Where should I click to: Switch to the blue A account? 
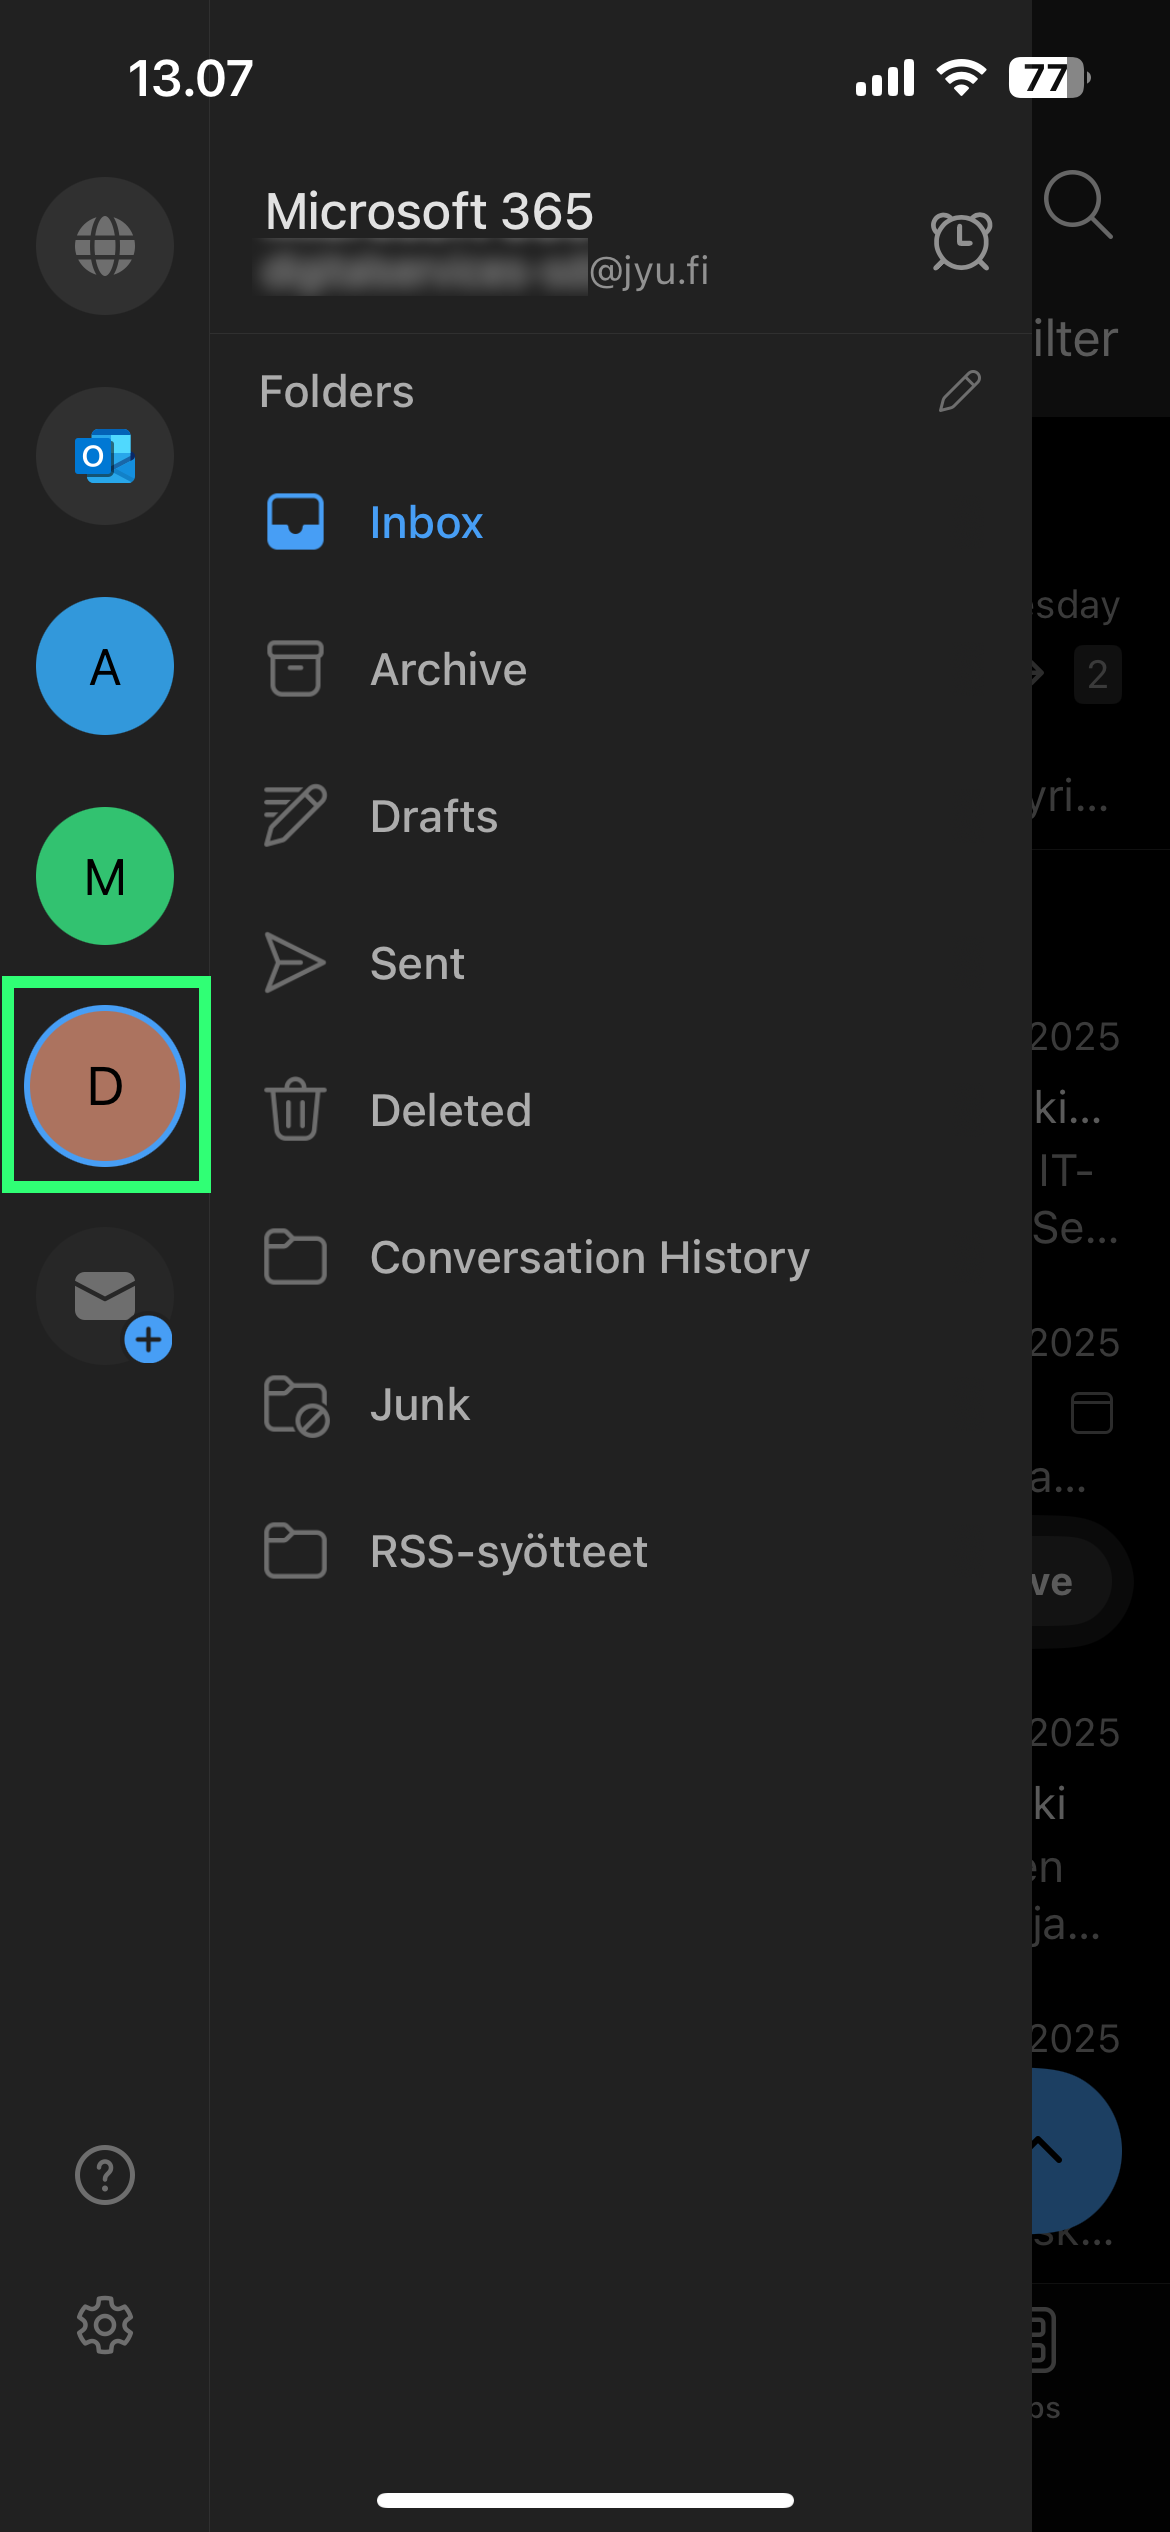point(105,666)
